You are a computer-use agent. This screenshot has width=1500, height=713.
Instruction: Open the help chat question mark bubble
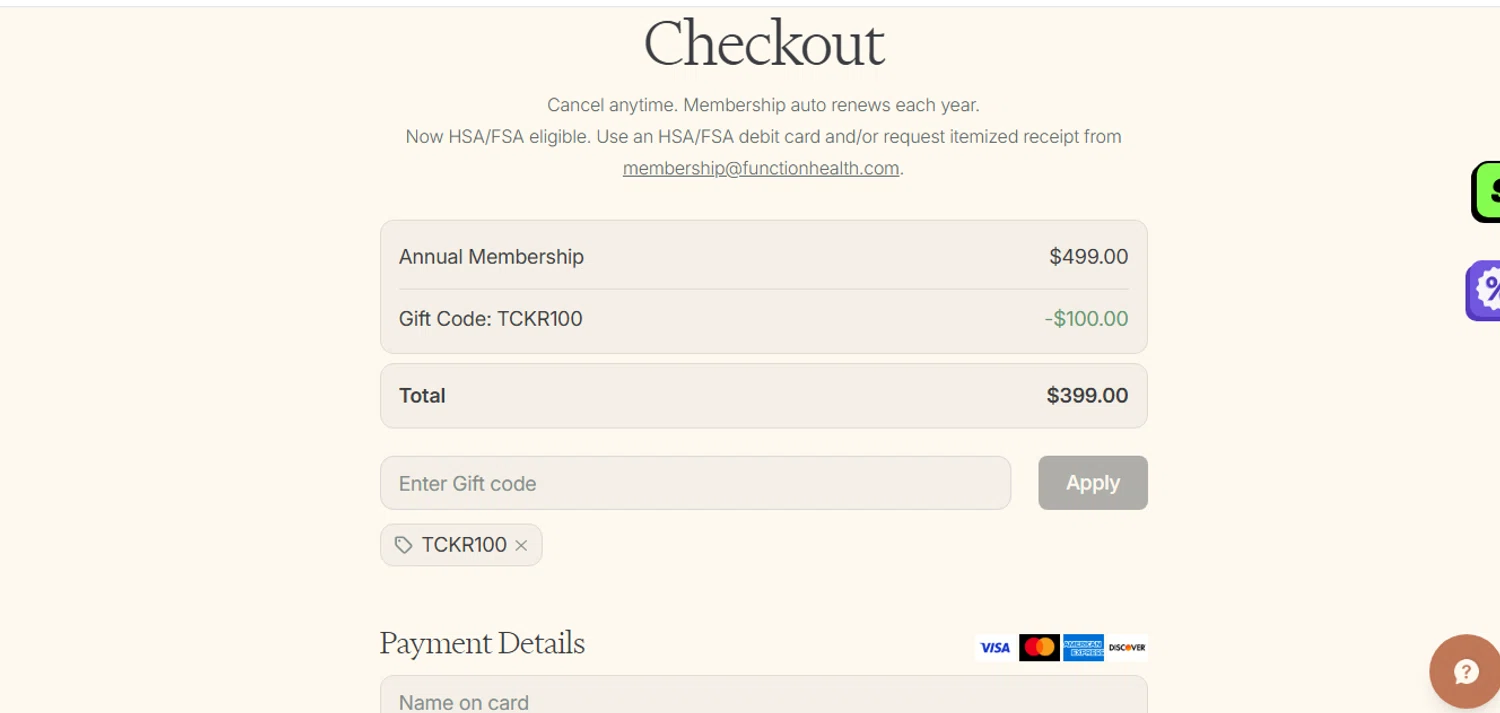(x=1465, y=672)
